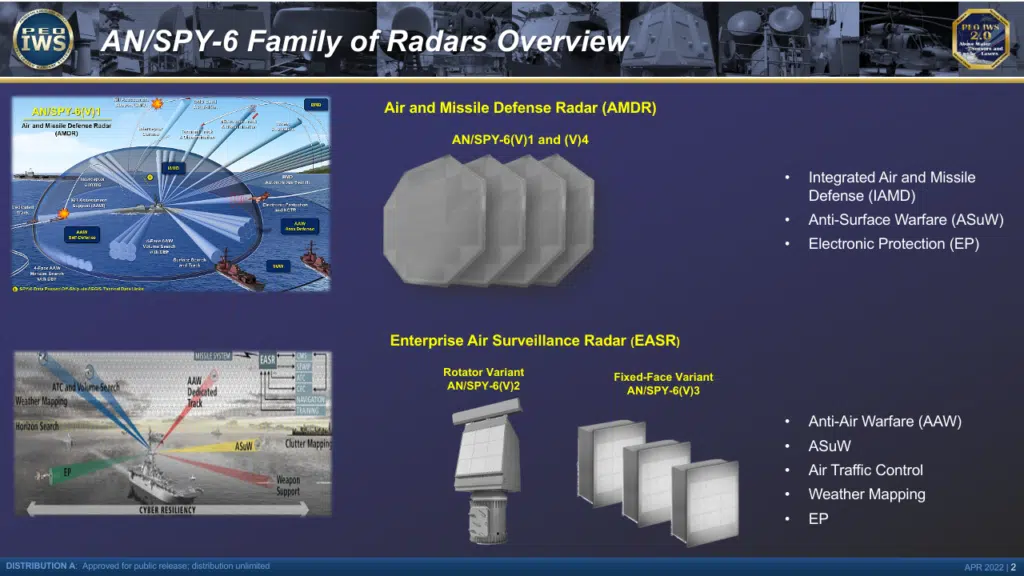Open the EASR ship mission diagram image
Screen dimensions: 1024x576
[173, 434]
